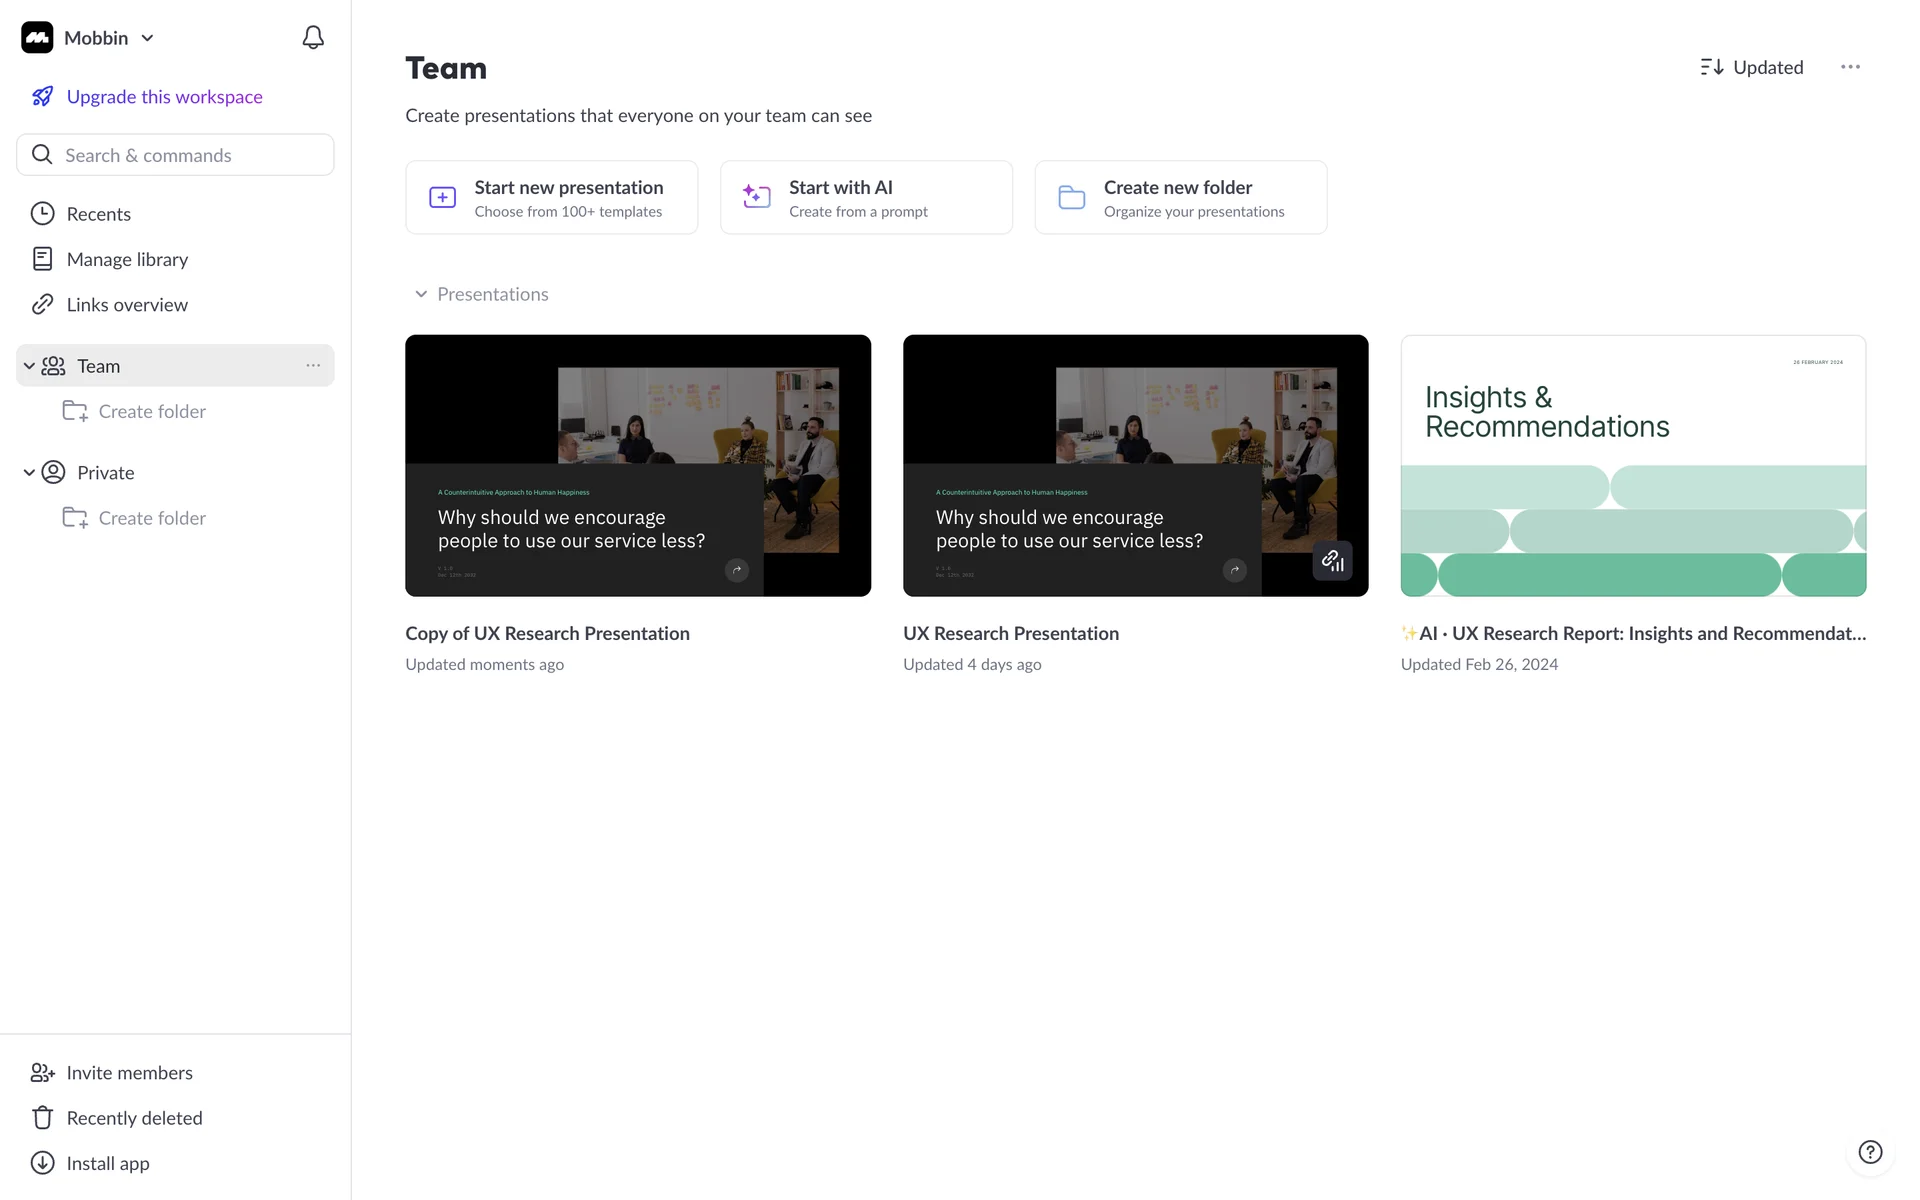Open the Updated sort dropdown
Image resolution: width=1920 pixels, height=1200 pixels.
pos(1752,67)
